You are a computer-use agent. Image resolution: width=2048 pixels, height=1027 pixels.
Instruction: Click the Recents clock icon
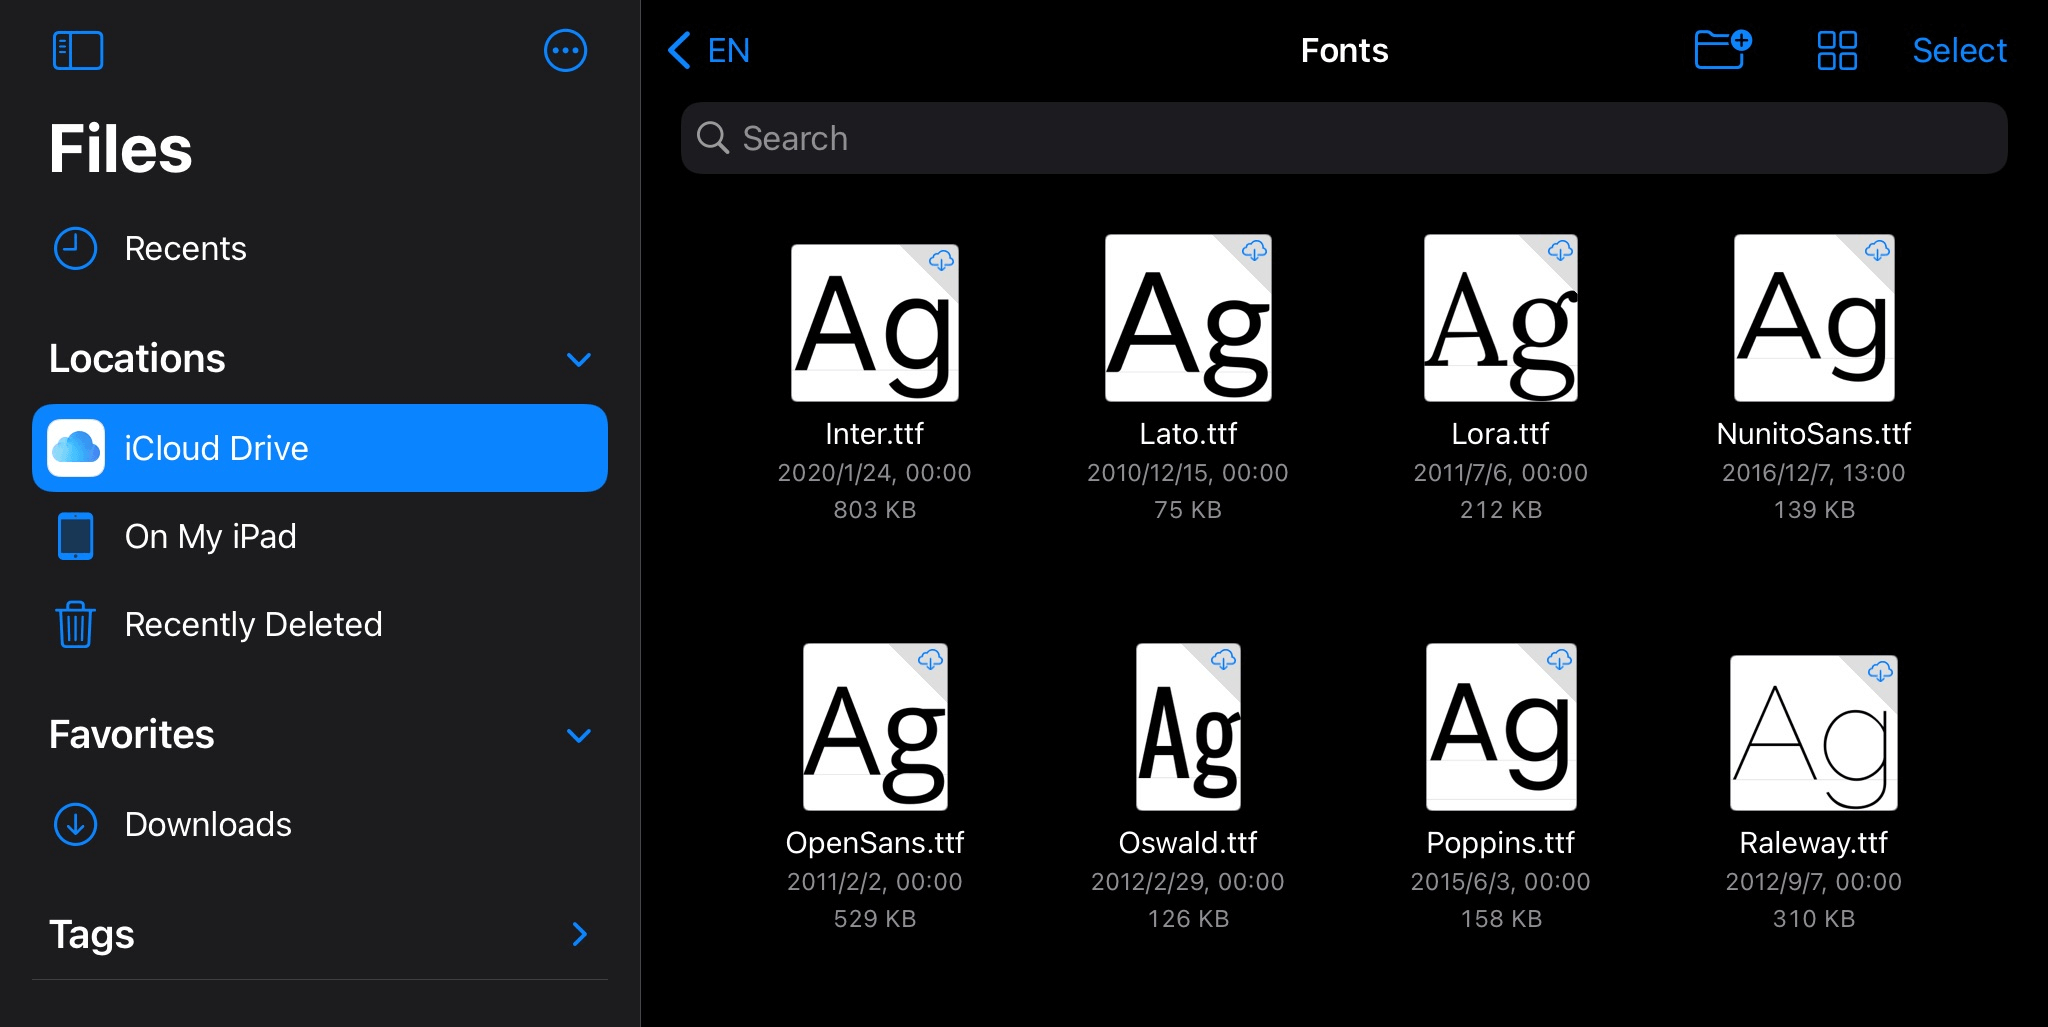coord(75,248)
